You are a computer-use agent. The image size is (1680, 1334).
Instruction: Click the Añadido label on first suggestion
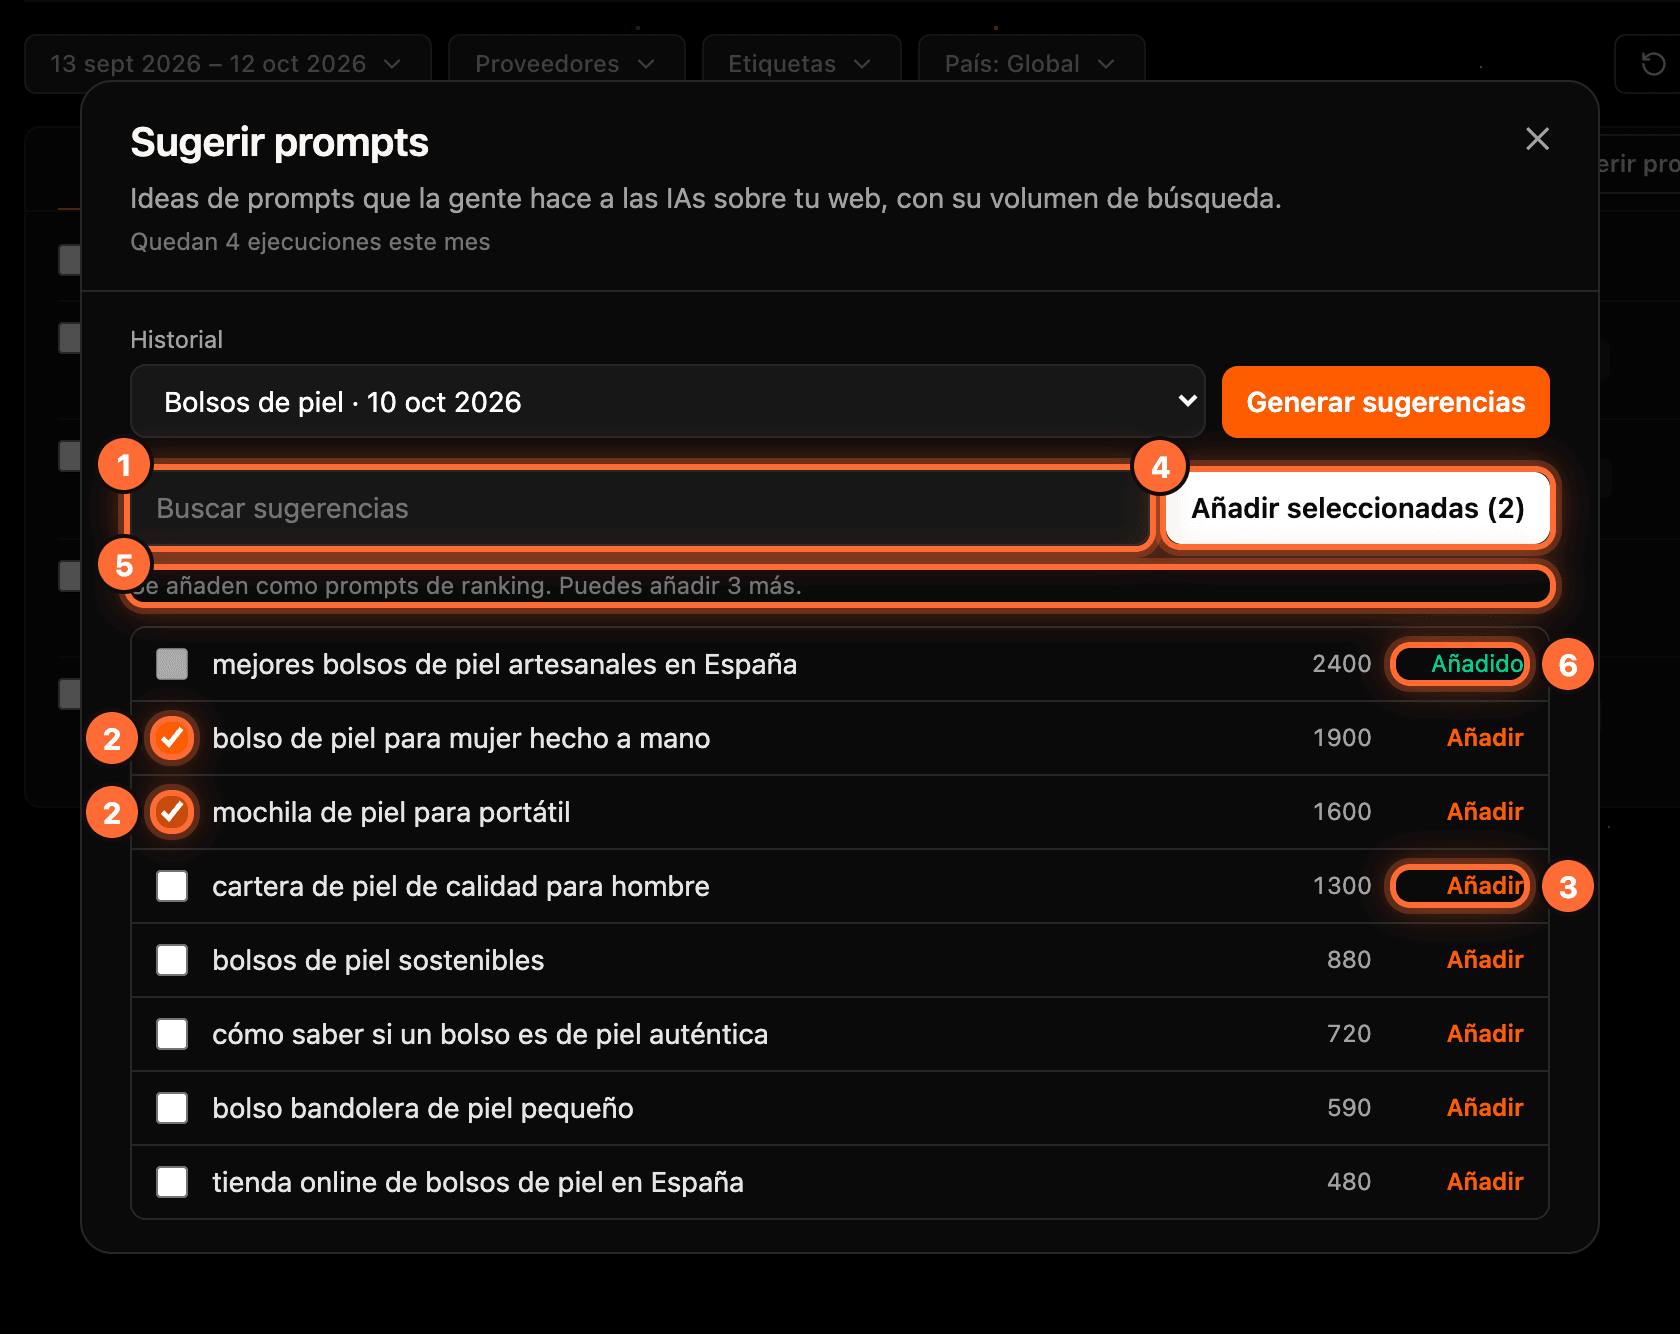[1477, 664]
